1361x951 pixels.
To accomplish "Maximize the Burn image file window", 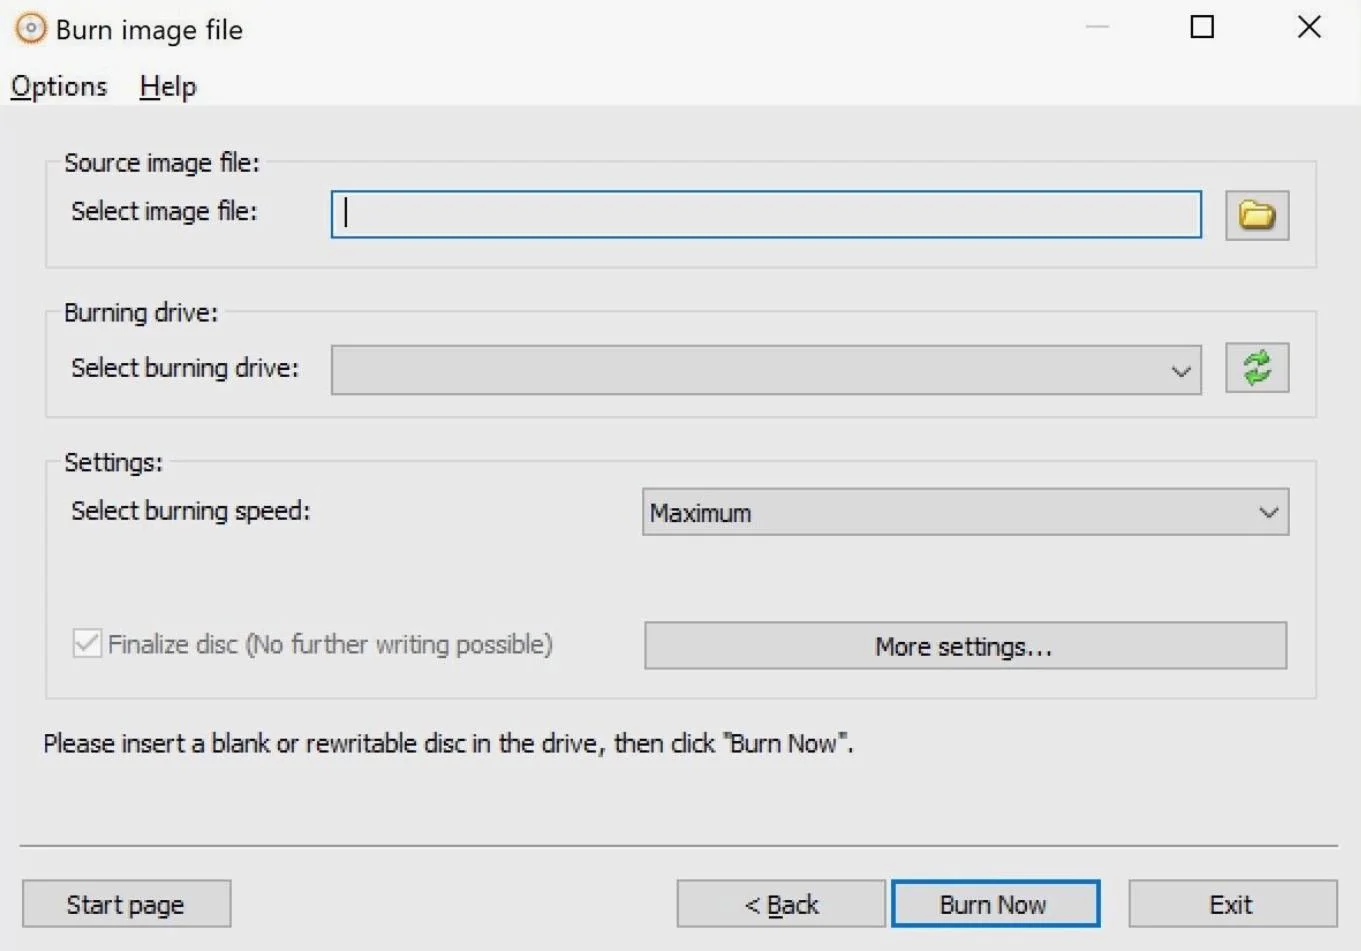I will [1202, 27].
